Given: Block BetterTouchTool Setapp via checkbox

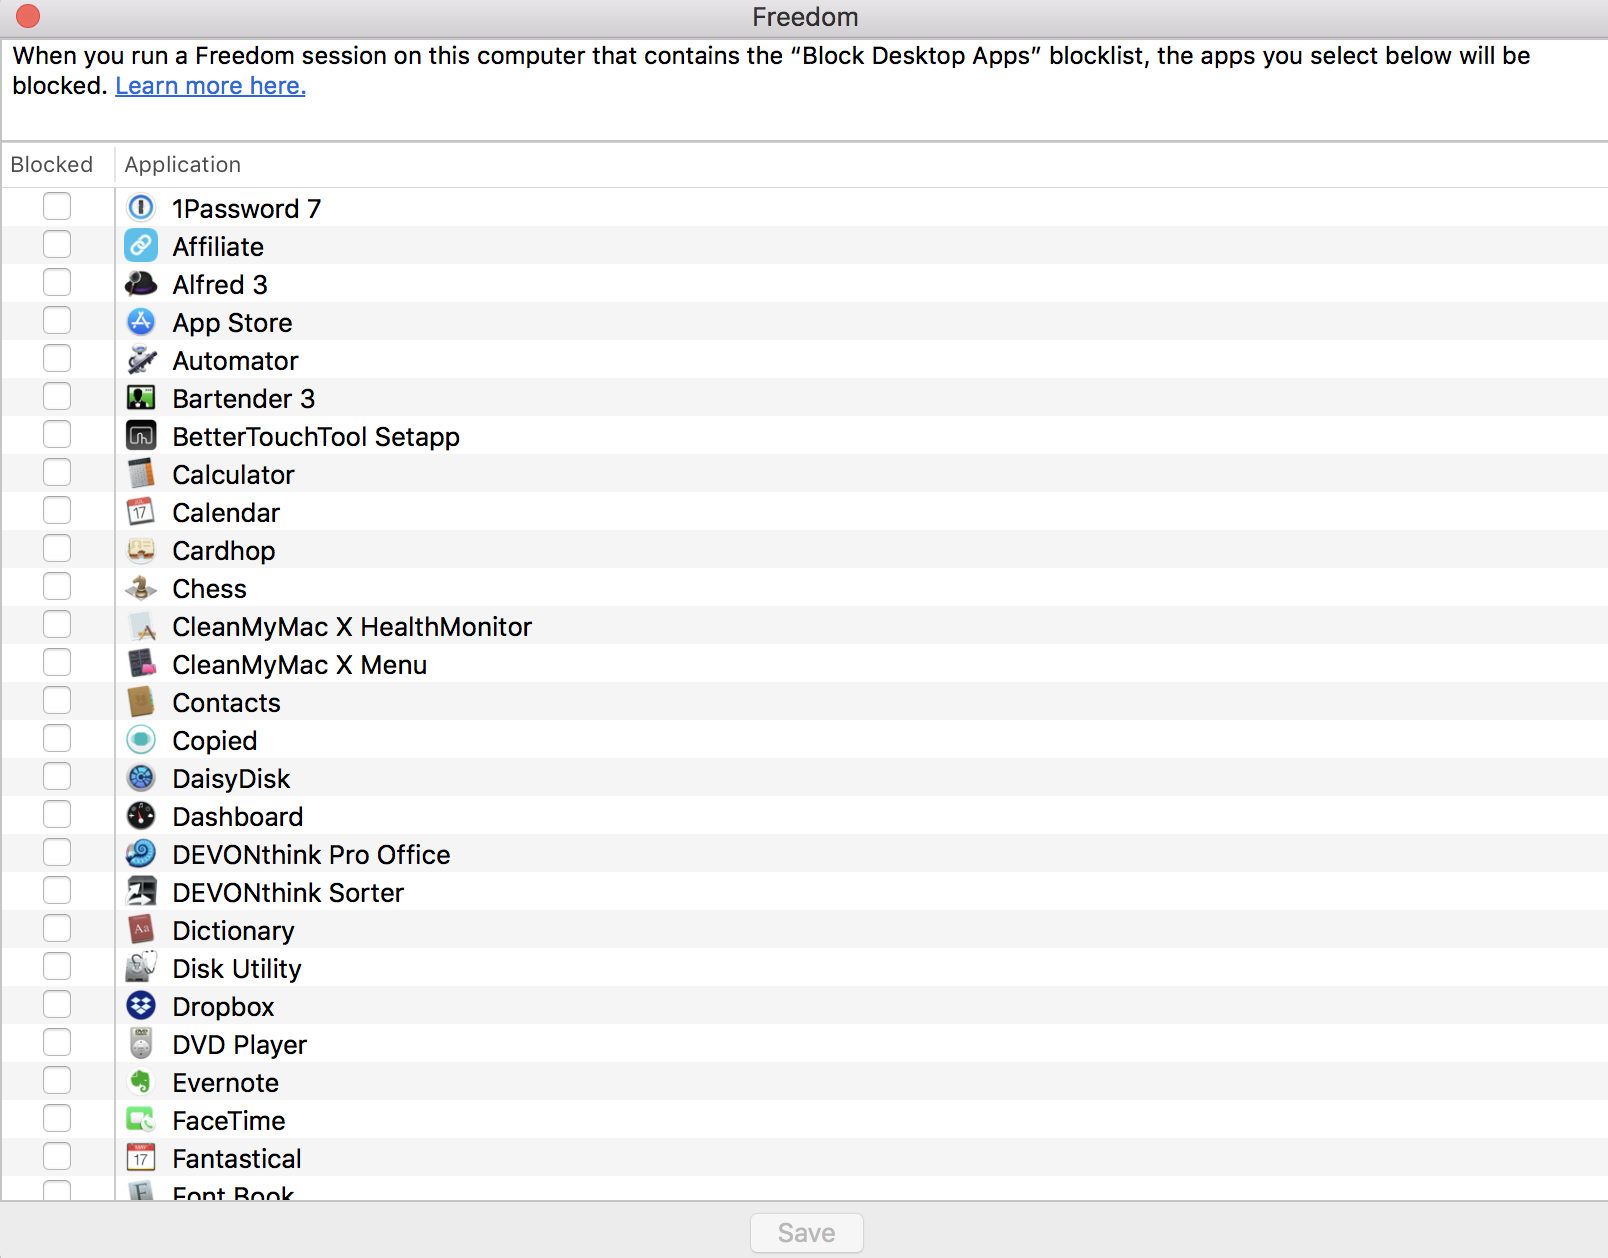Looking at the screenshot, I should [x=57, y=434].
